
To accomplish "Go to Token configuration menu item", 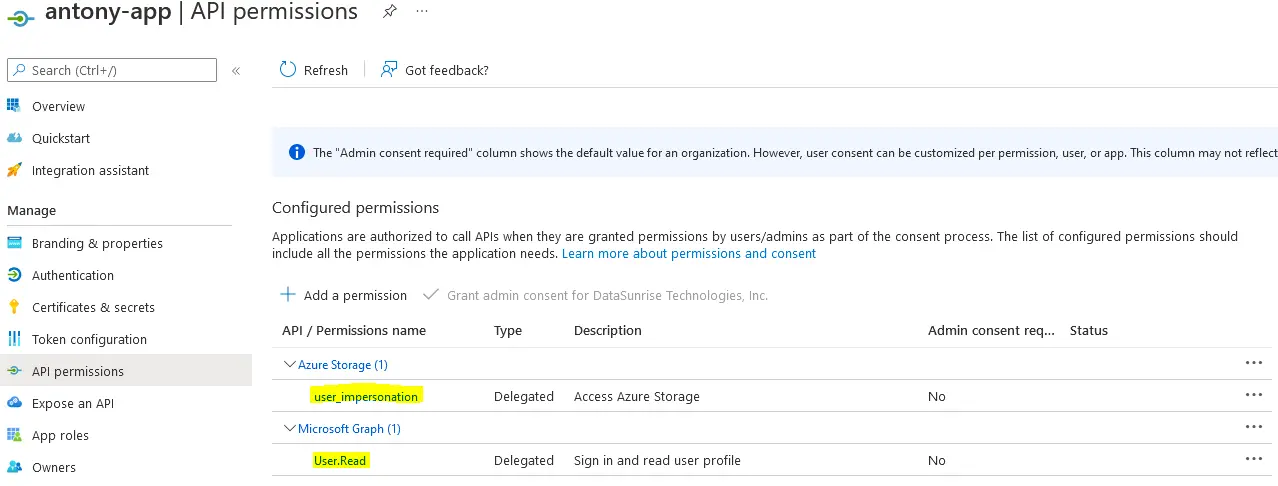I will tap(89, 339).
